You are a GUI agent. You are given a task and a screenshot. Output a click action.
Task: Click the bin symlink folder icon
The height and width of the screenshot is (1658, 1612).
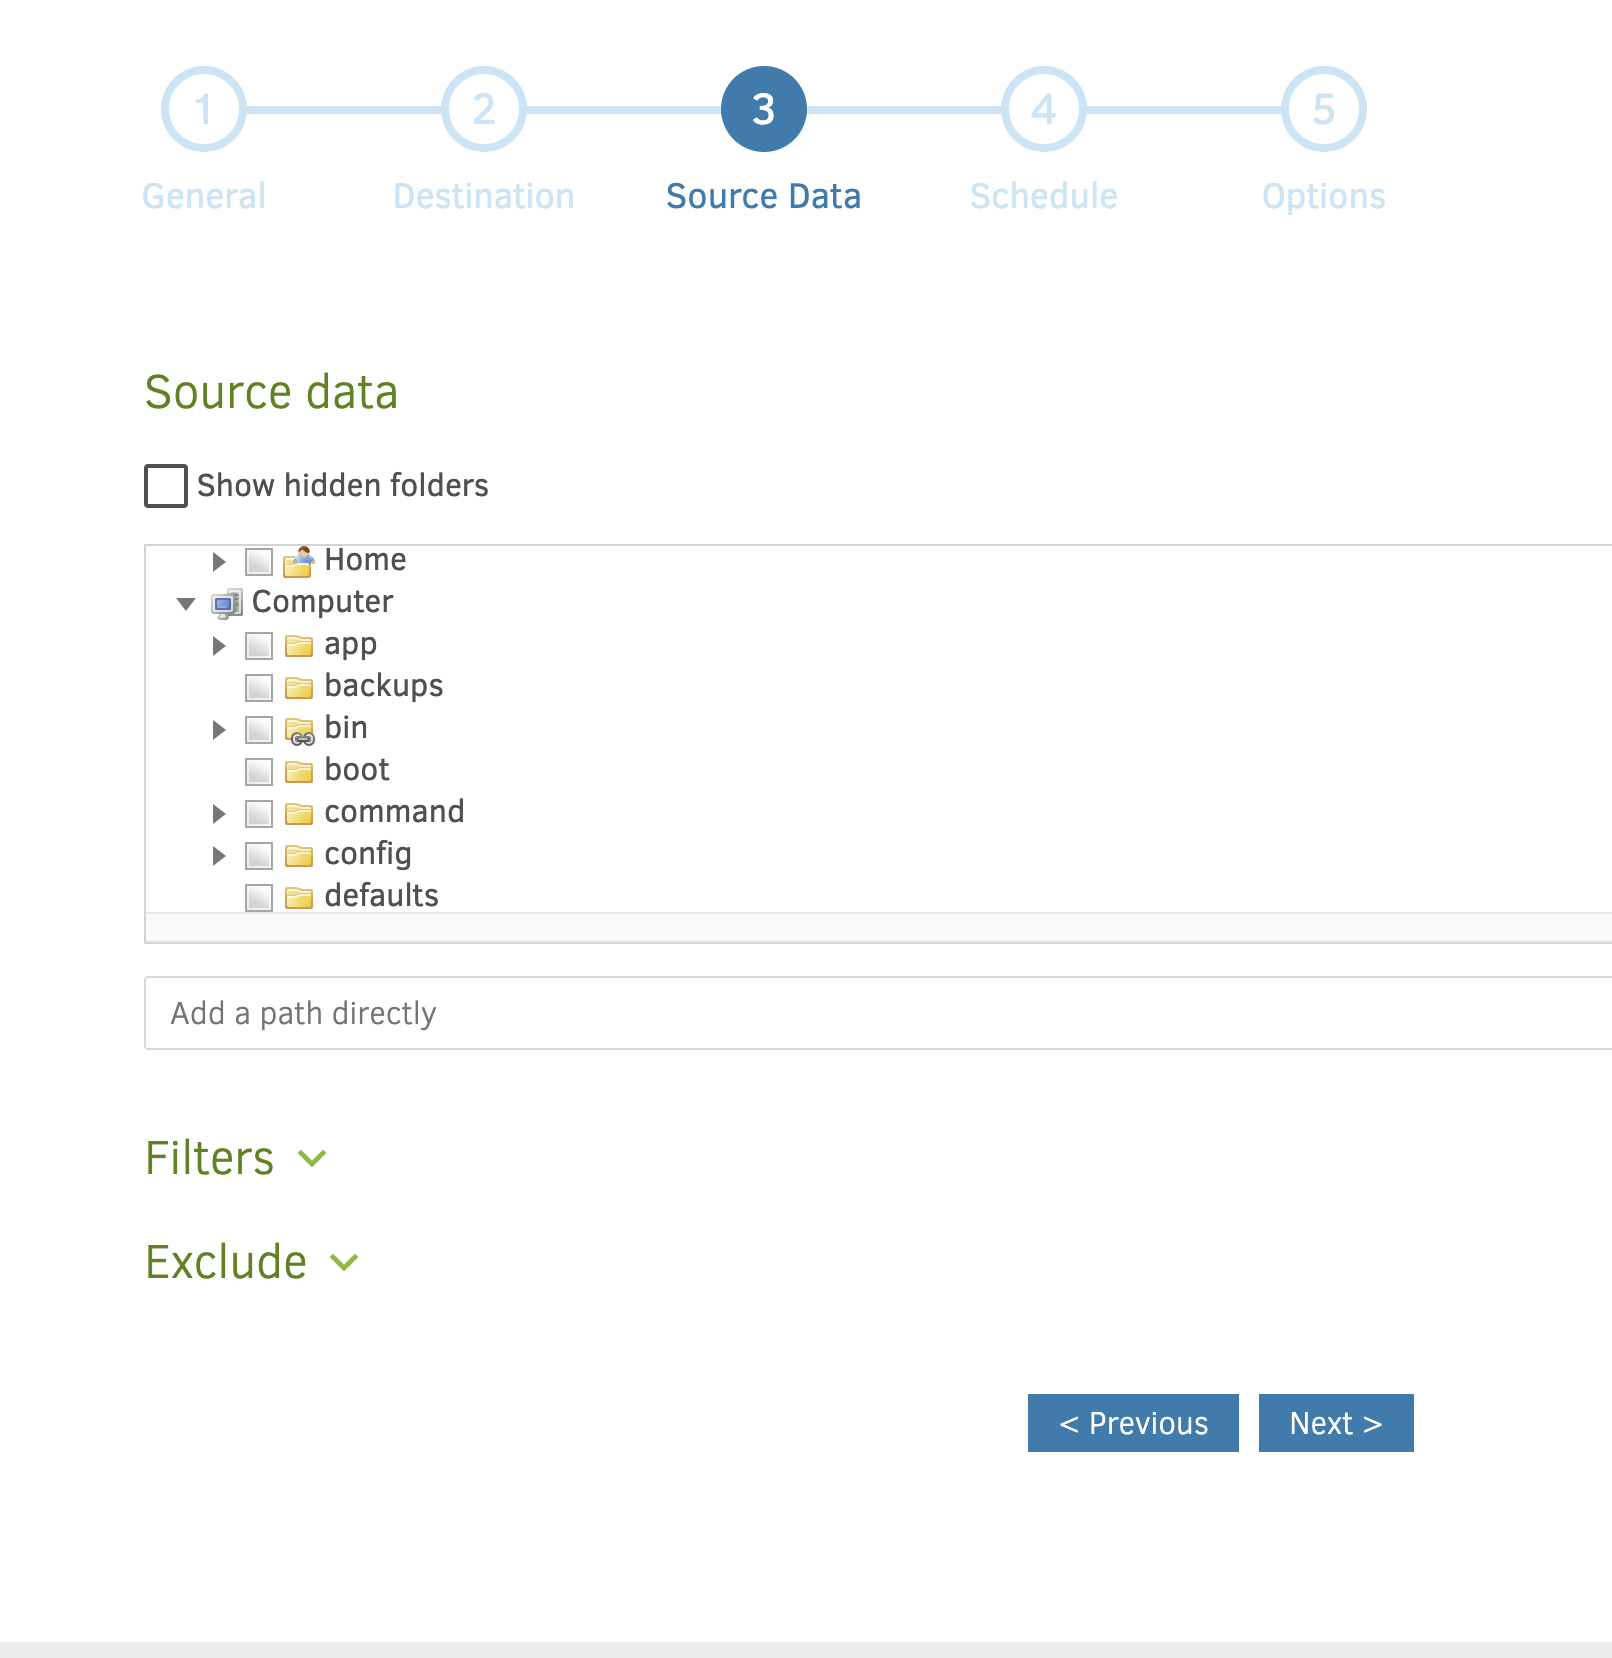click(299, 731)
